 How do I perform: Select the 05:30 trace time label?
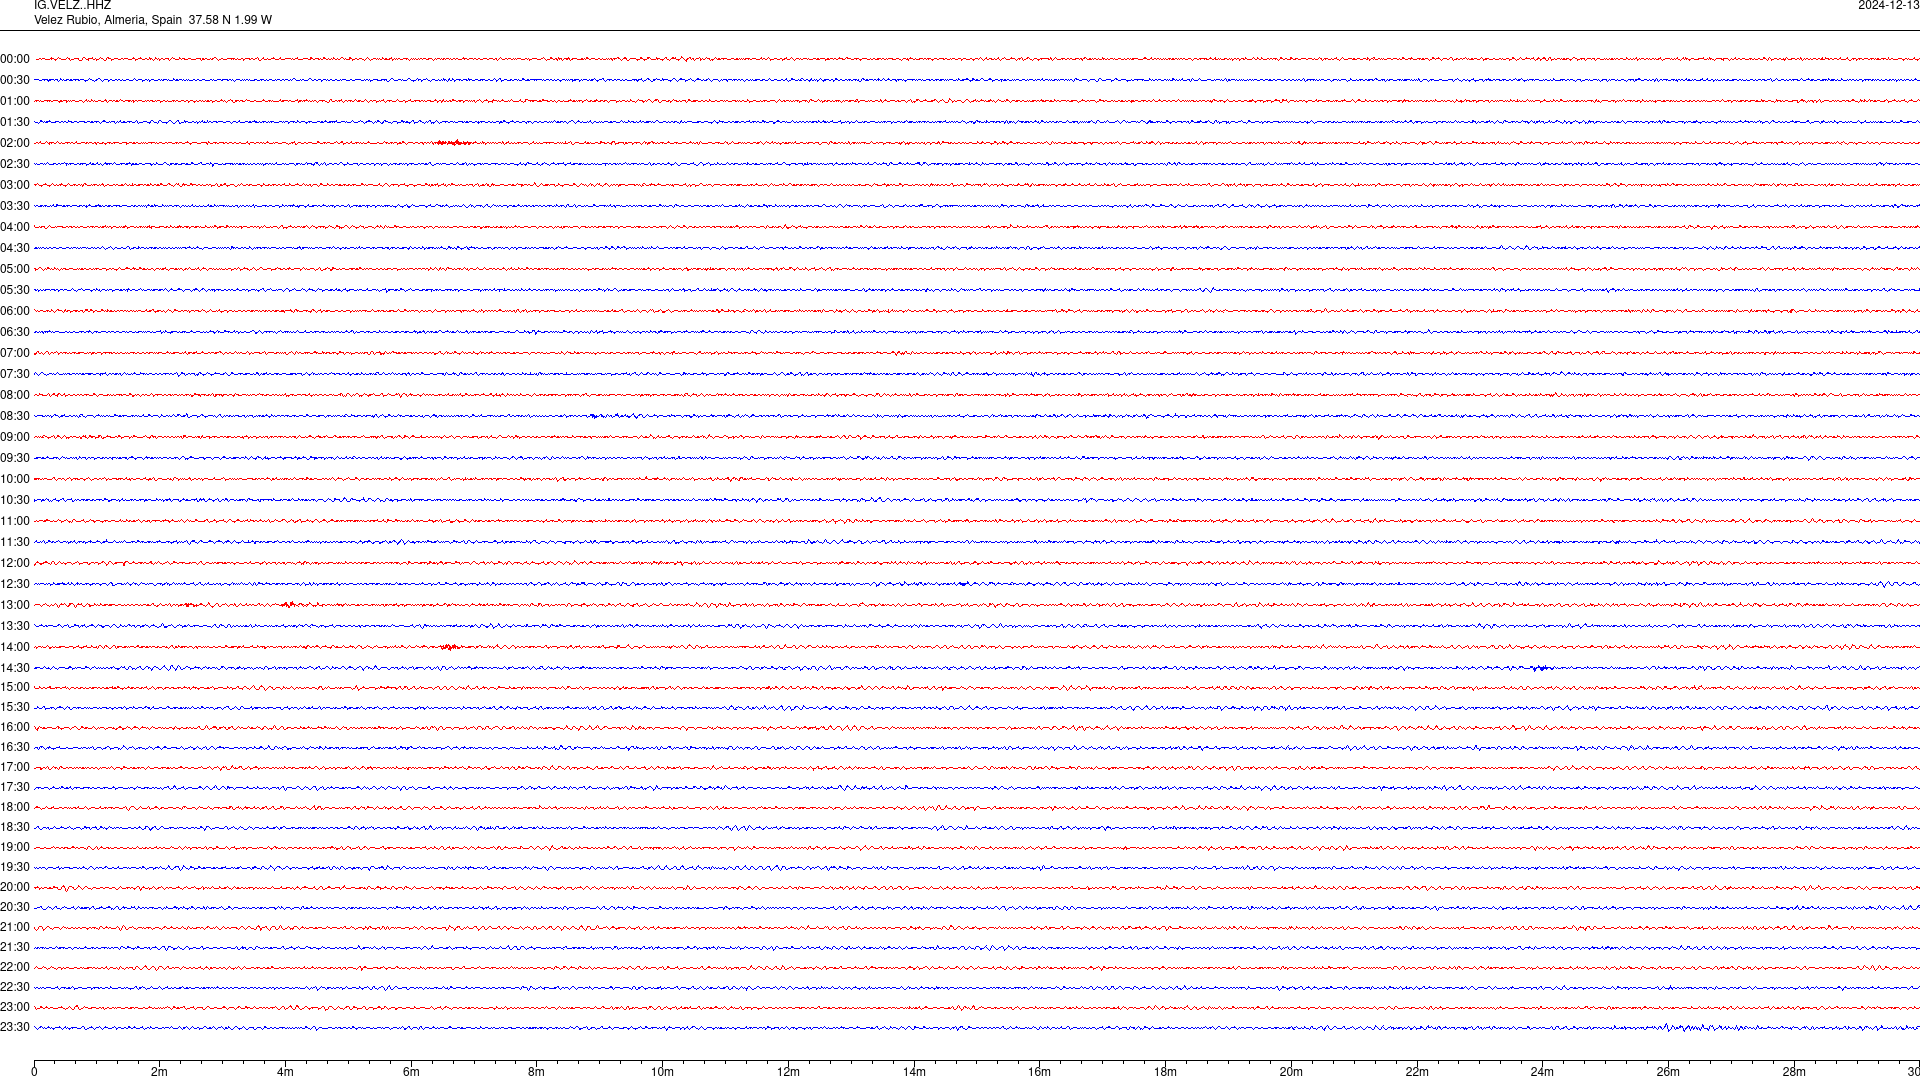[15, 290]
